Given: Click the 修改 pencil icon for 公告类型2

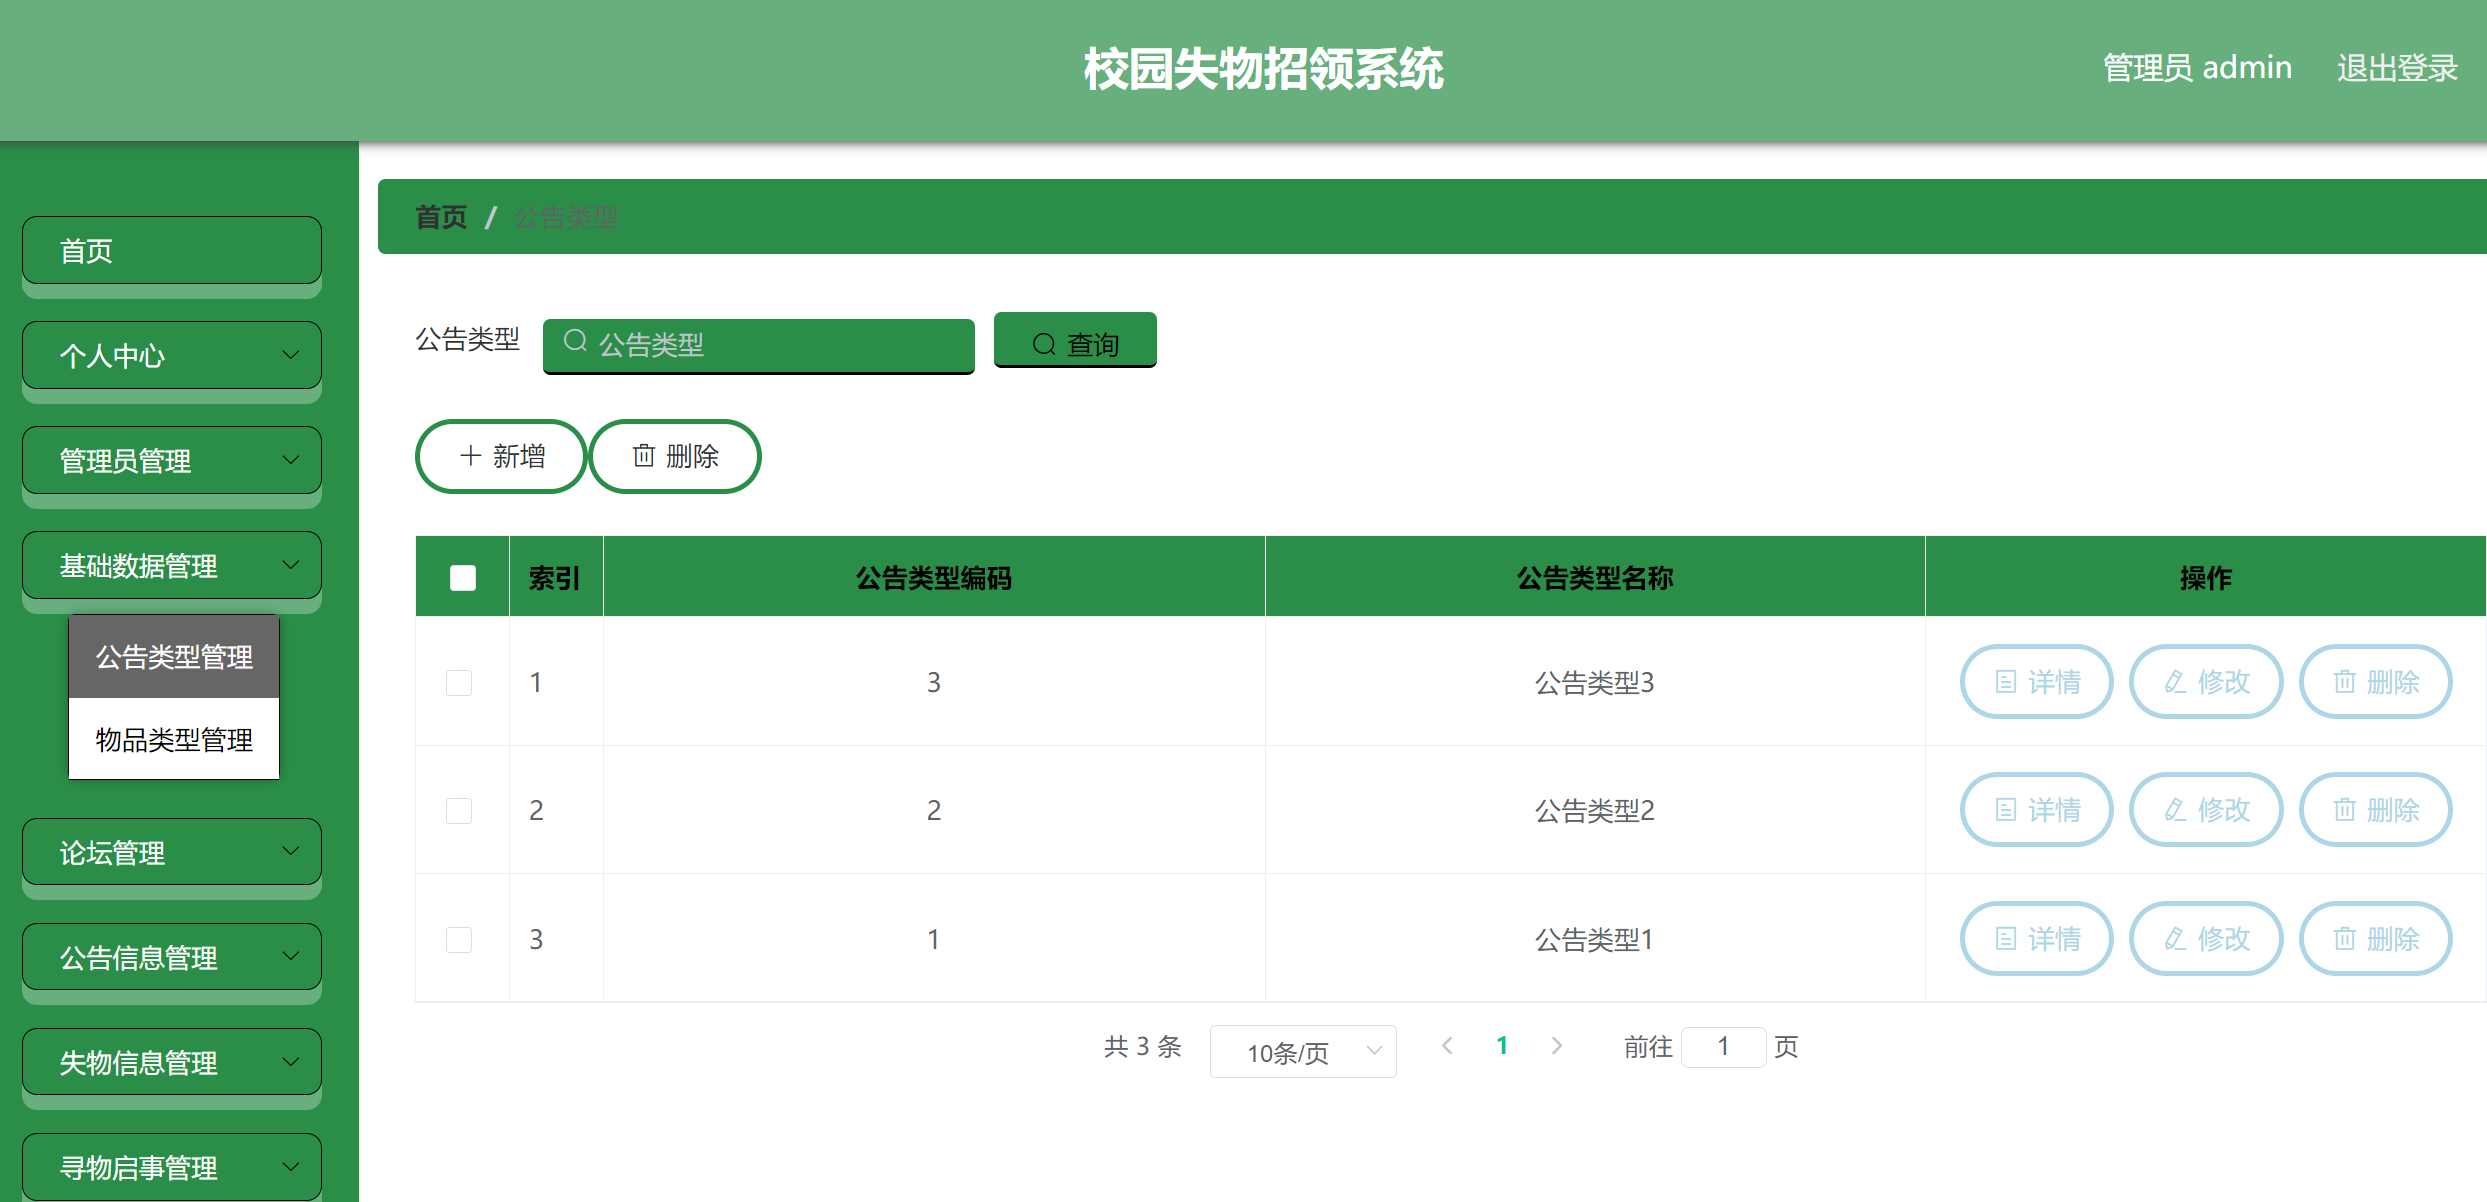Looking at the screenshot, I should (x=2175, y=810).
